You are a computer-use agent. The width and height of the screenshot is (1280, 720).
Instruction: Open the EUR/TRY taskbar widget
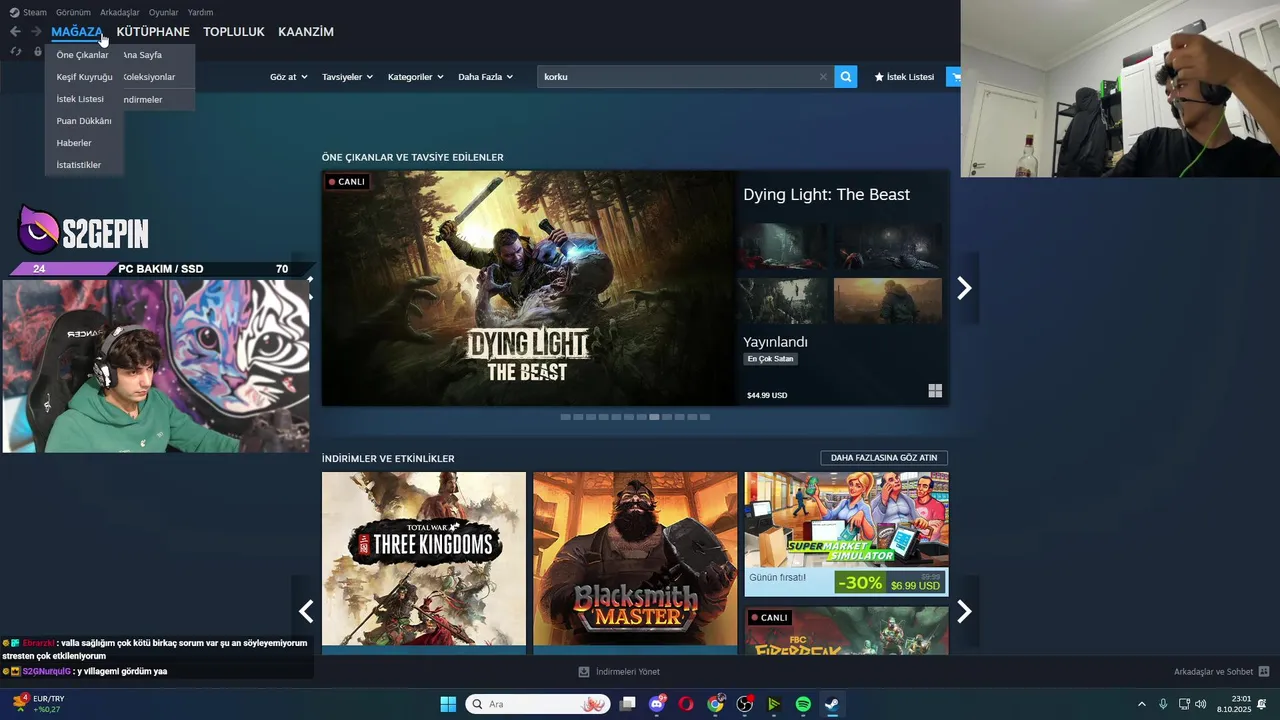38,704
